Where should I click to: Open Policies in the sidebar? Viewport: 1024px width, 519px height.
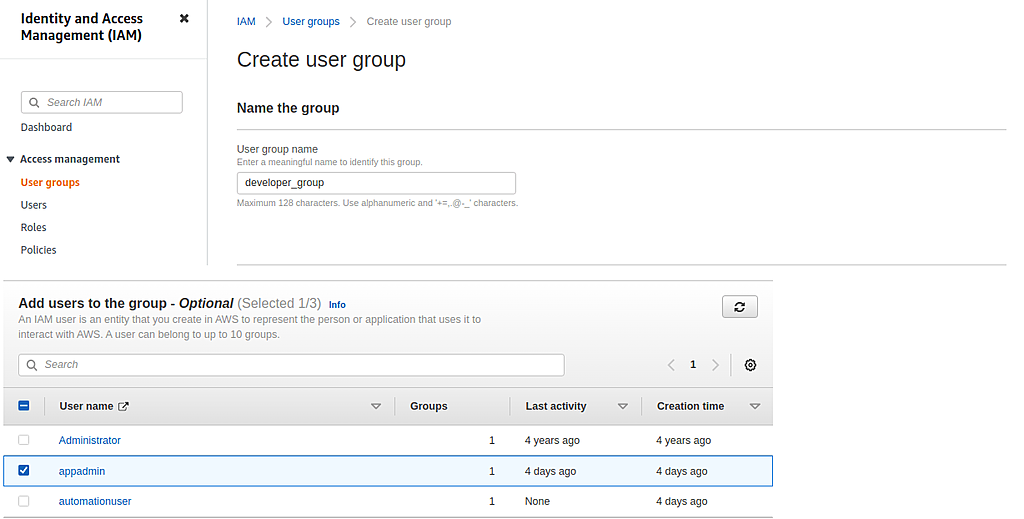tap(39, 250)
